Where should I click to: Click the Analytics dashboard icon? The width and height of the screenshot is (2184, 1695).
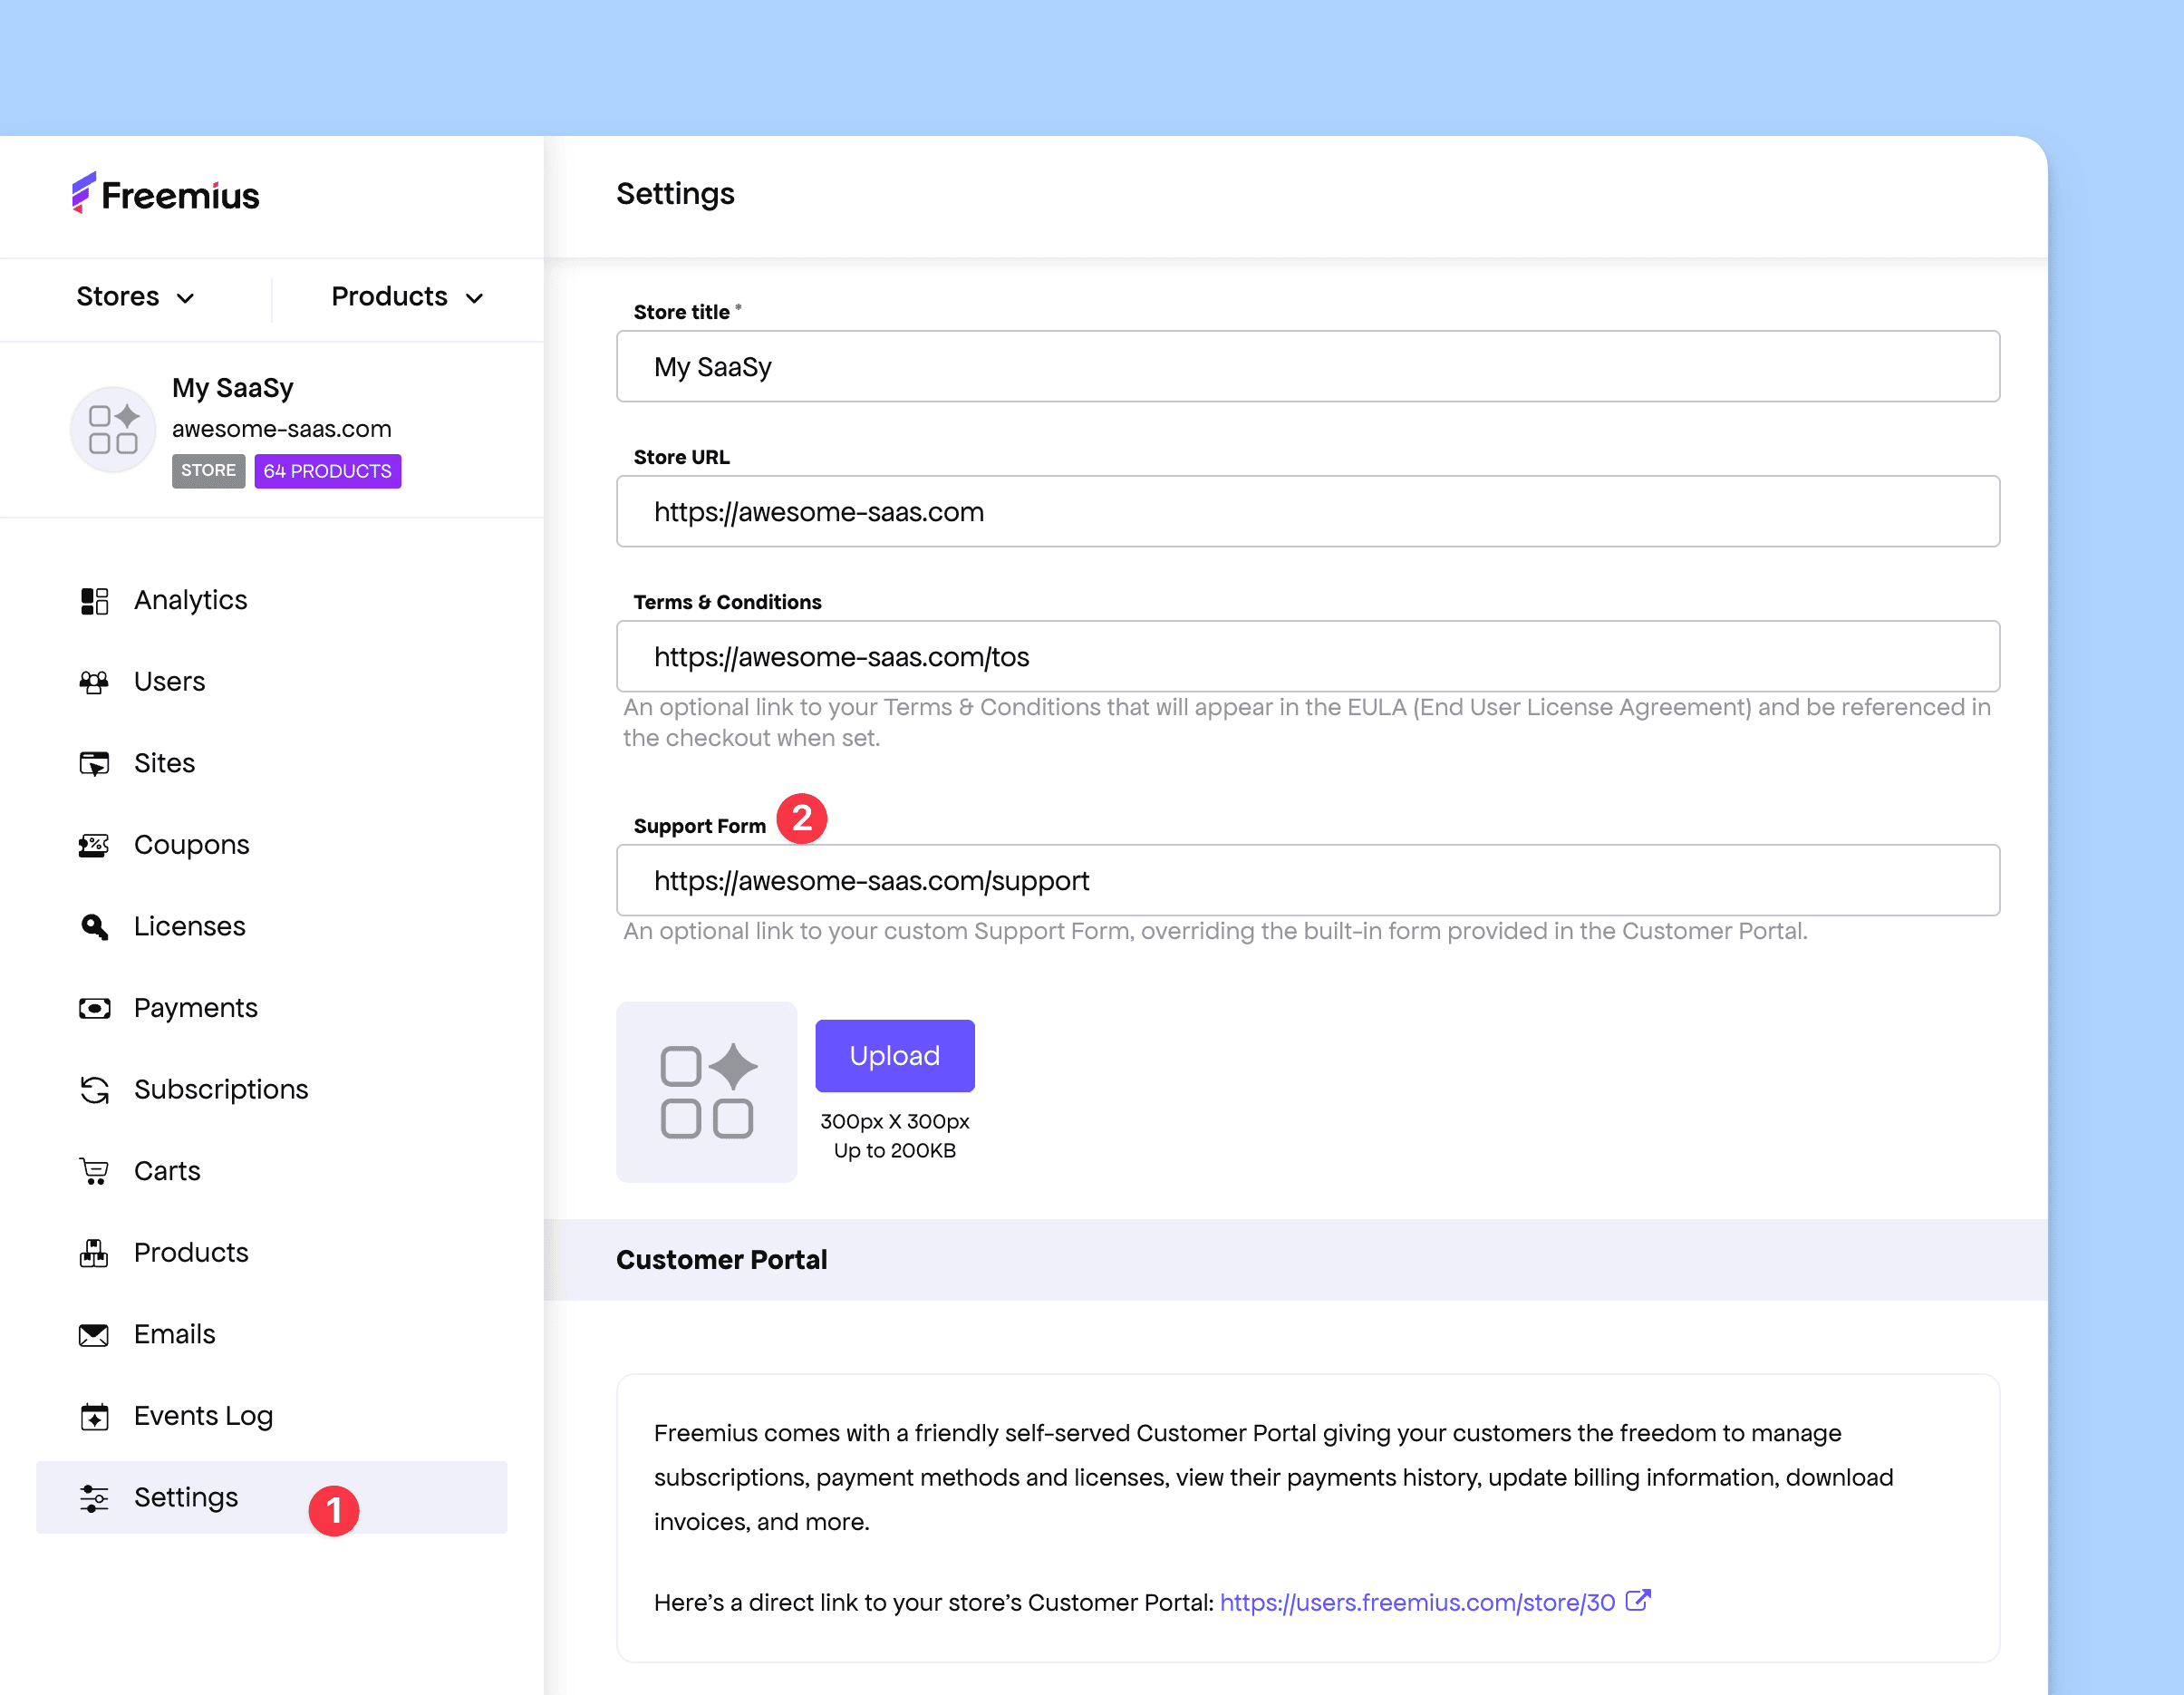pyautogui.click(x=94, y=601)
